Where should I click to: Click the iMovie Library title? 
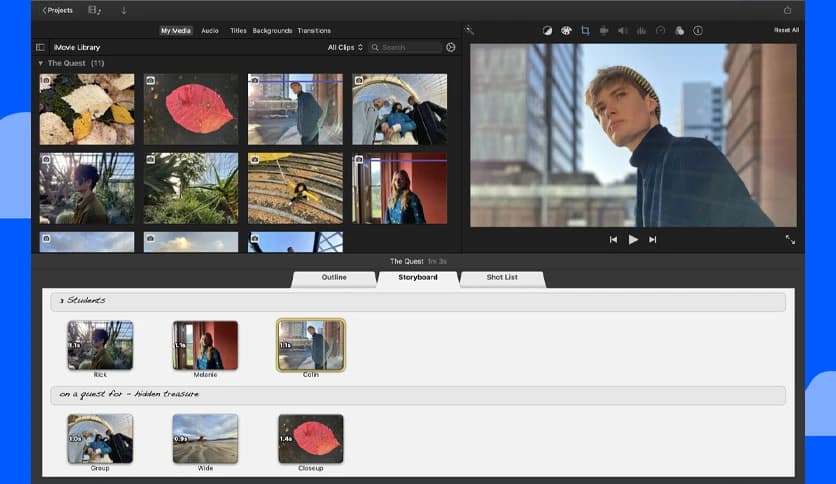click(77, 47)
